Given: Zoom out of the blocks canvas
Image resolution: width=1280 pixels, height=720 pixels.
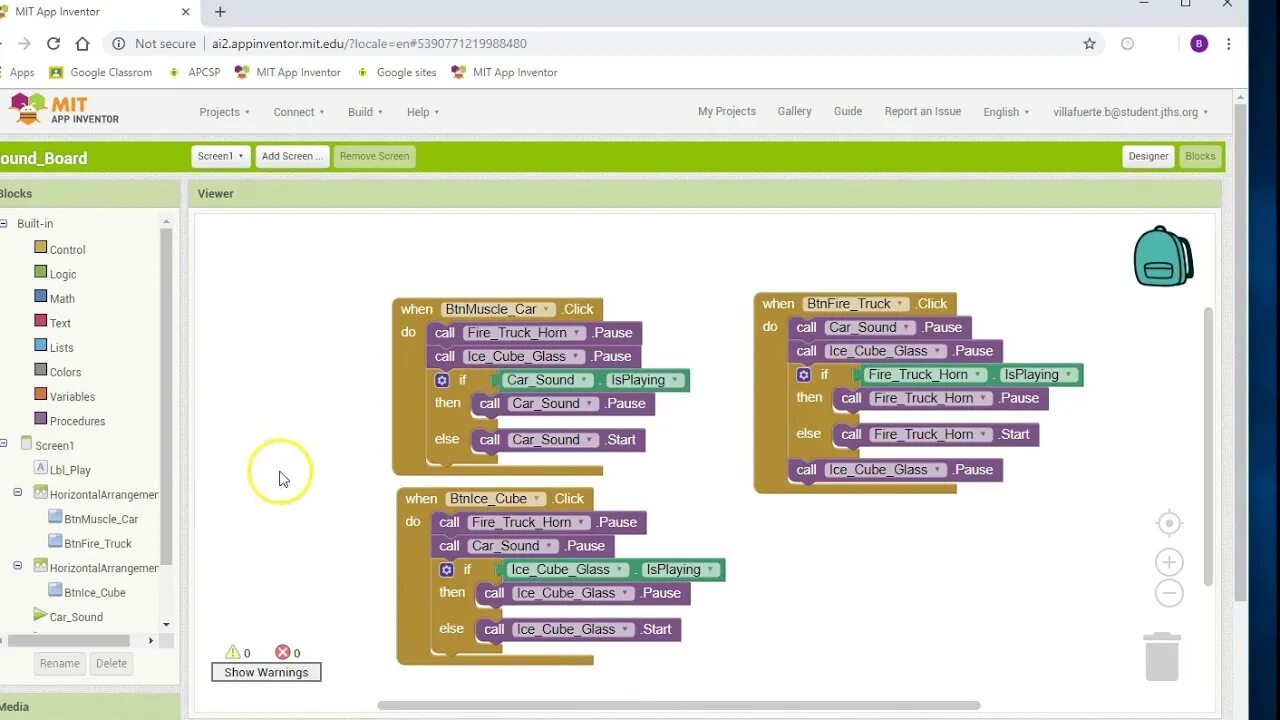Looking at the screenshot, I should [x=1169, y=592].
